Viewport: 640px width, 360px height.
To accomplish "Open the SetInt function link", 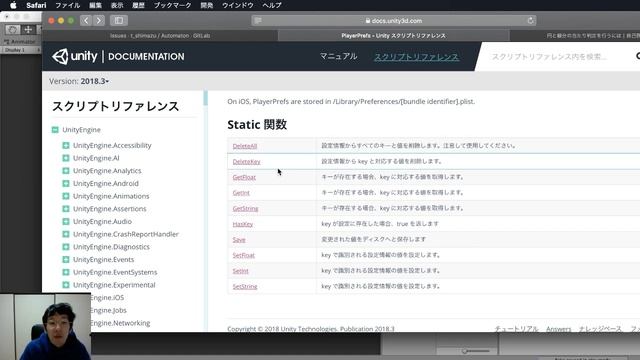I will (x=240, y=271).
